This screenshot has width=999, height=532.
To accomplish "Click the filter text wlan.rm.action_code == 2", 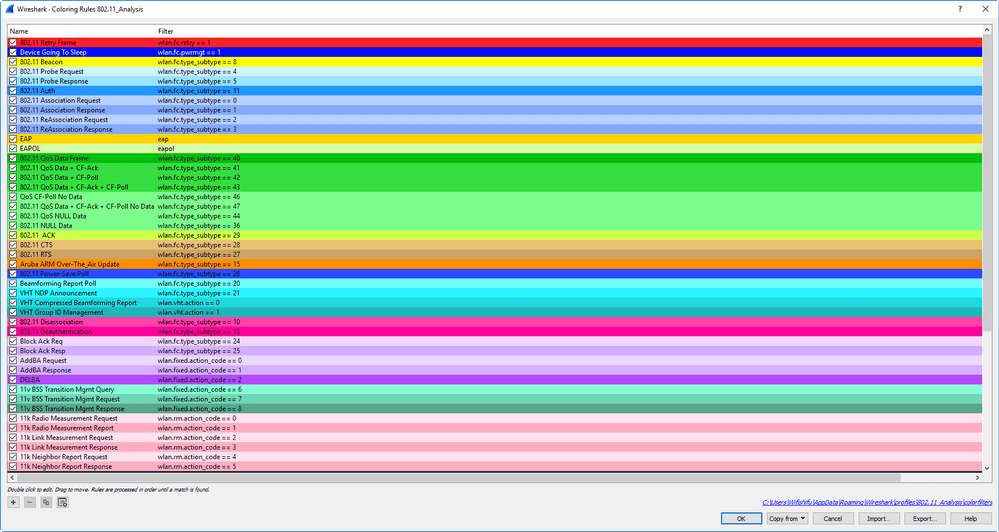I will tap(197, 438).
